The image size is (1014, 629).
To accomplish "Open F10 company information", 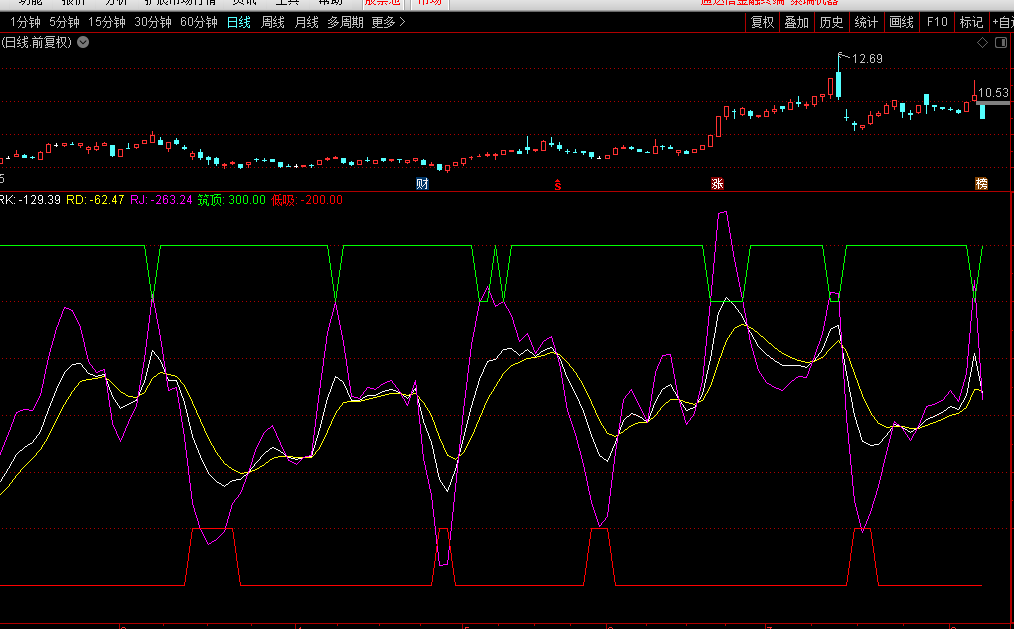I will point(937,22).
